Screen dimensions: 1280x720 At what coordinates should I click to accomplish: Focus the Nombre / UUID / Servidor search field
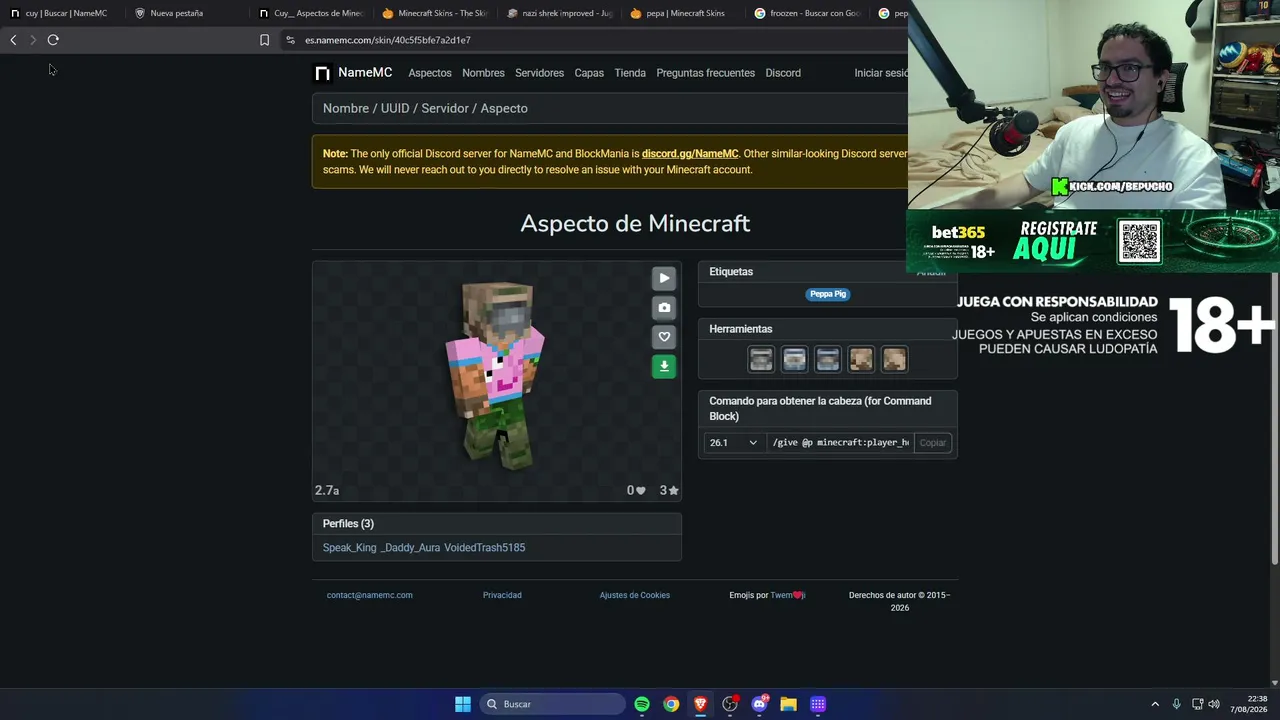pyautogui.click(x=610, y=108)
